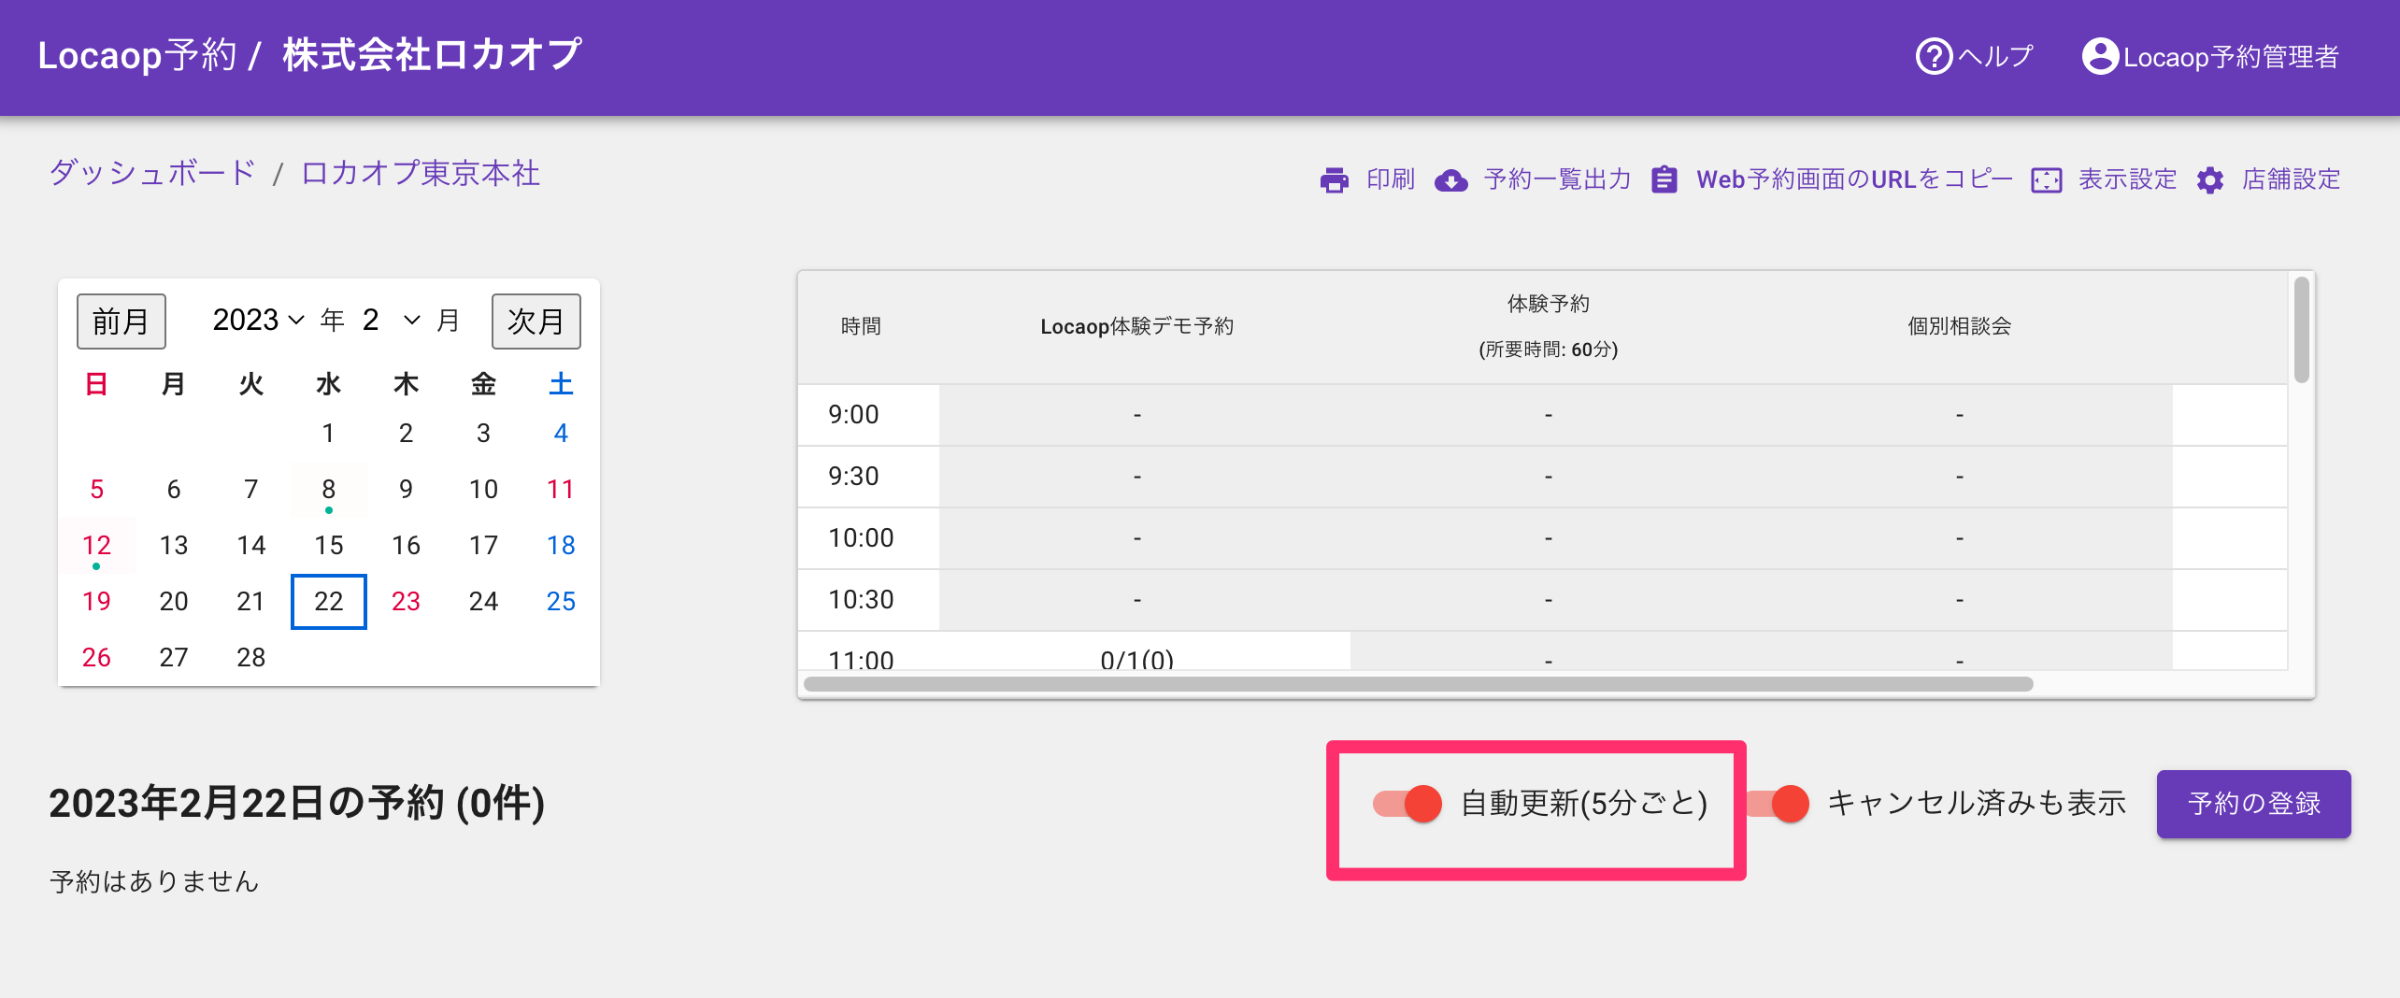Image resolution: width=2400 pixels, height=998 pixels.
Task: Open the year dropdown showing 2023
Action: 258,320
